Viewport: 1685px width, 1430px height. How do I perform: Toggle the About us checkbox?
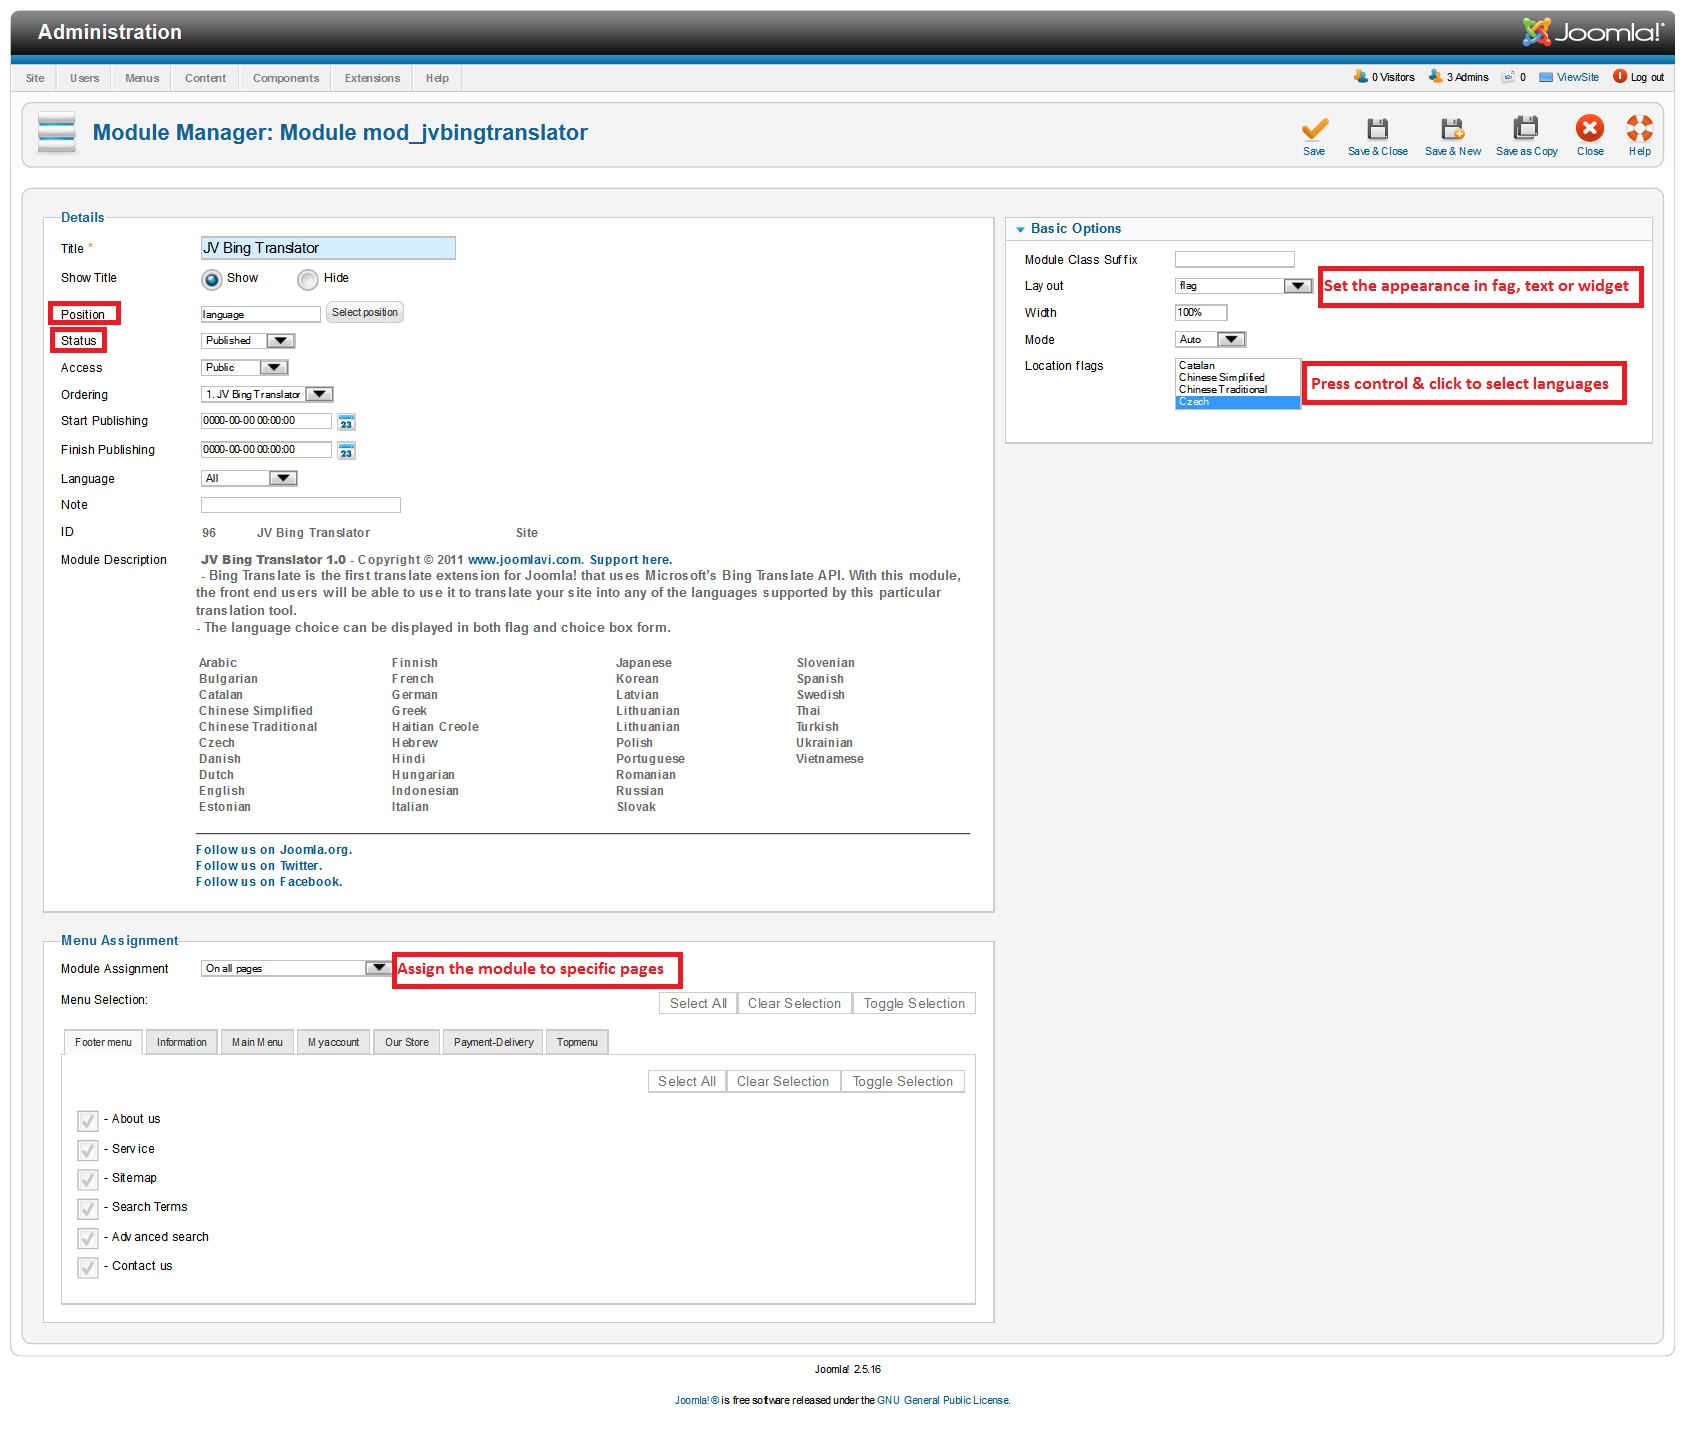pos(88,1120)
